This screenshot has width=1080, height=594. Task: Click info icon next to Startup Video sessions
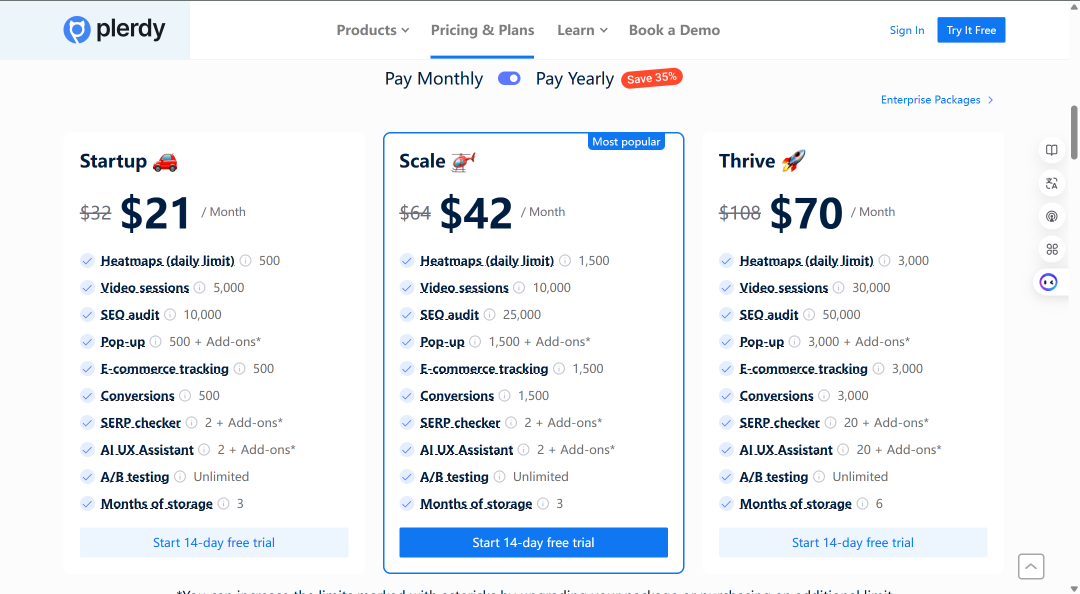point(200,287)
